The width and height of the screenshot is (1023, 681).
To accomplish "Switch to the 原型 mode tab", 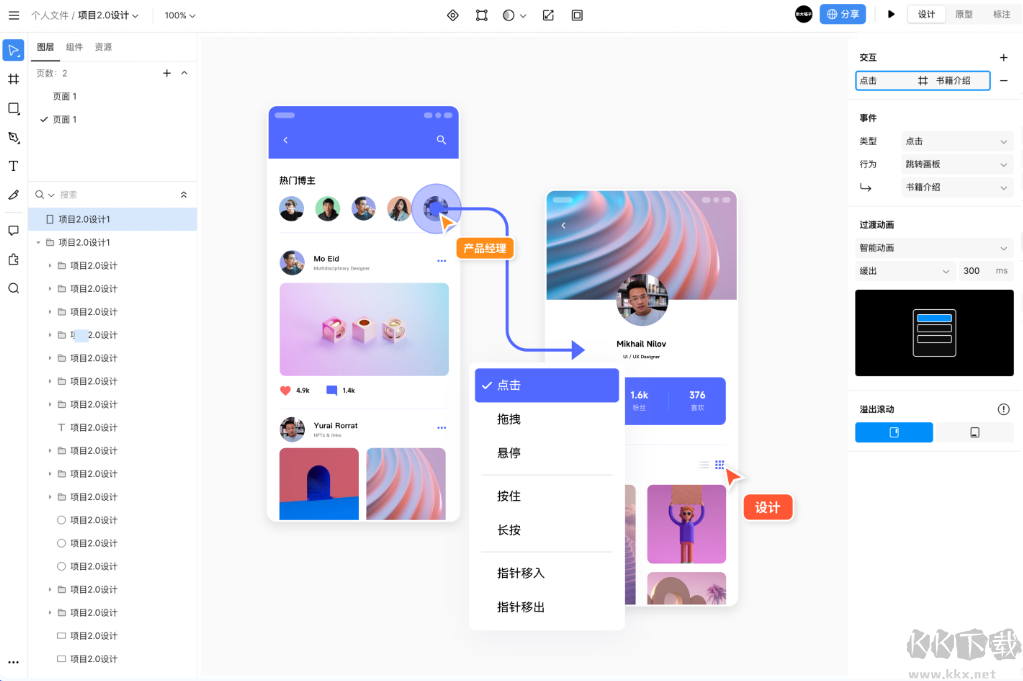I will pos(964,14).
